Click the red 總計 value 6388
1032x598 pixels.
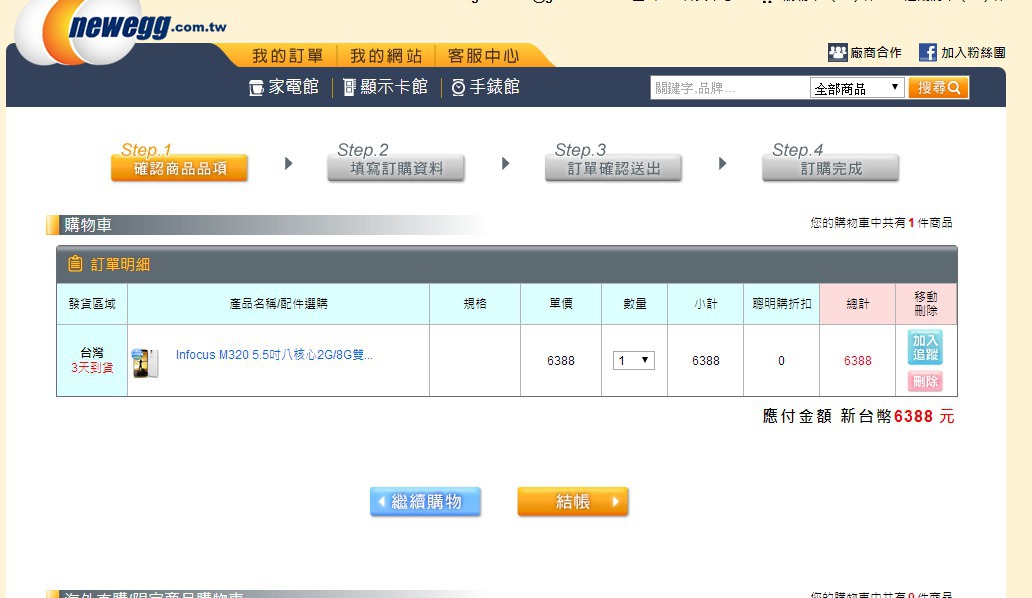[x=858, y=361]
